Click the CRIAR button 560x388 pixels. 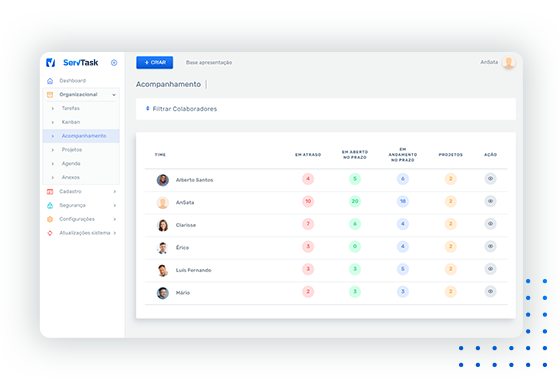point(155,63)
